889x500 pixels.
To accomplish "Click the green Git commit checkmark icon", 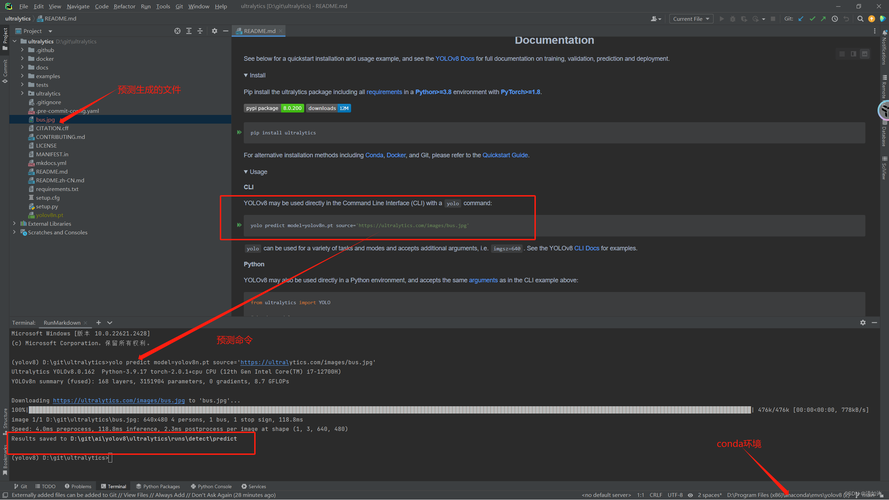I will pyautogui.click(x=812, y=19).
